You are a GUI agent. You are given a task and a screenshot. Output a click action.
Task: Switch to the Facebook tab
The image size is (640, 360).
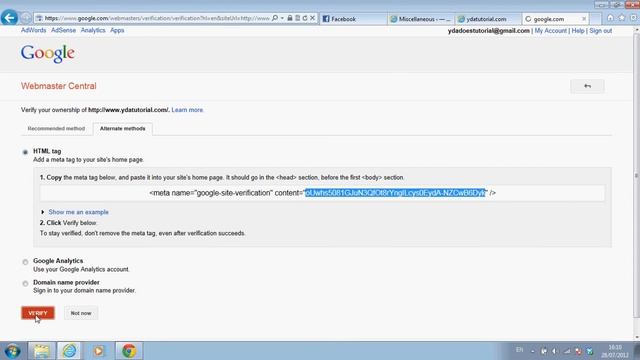[353, 19]
